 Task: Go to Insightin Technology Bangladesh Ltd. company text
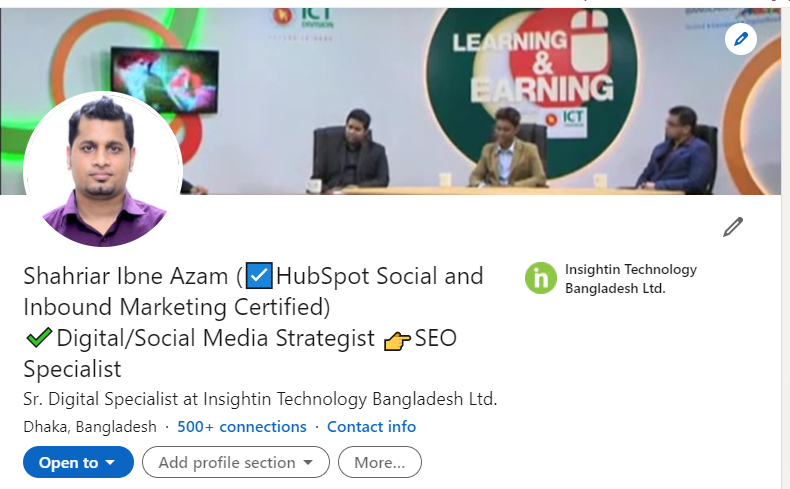[x=631, y=278]
